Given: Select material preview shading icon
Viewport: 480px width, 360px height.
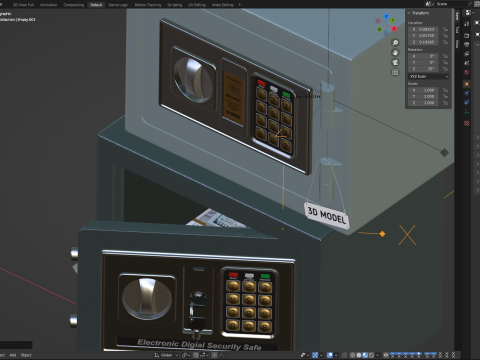Looking at the screenshot, I should pyautogui.click(x=365, y=355).
